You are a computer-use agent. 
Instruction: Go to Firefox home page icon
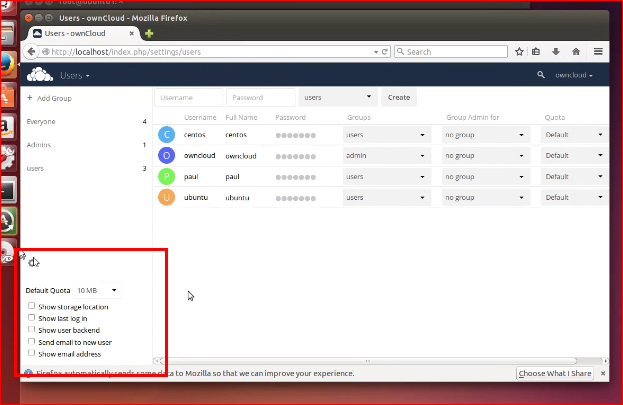[x=576, y=52]
